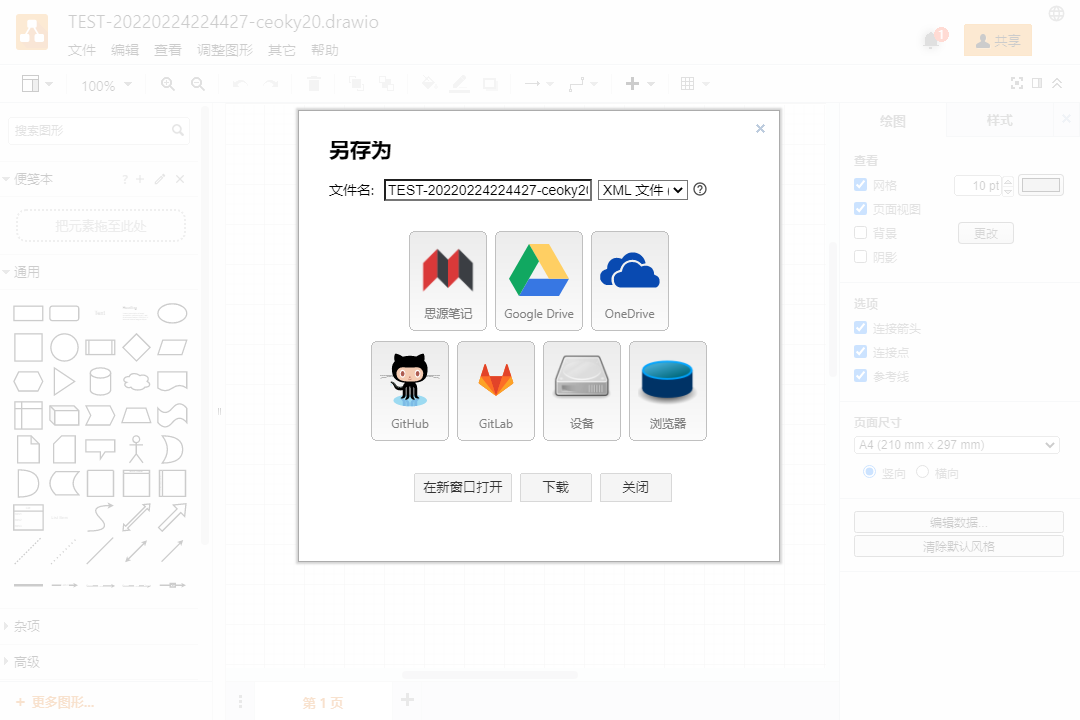Open the notifications bell
This screenshot has height=720, width=1080.
(931, 40)
